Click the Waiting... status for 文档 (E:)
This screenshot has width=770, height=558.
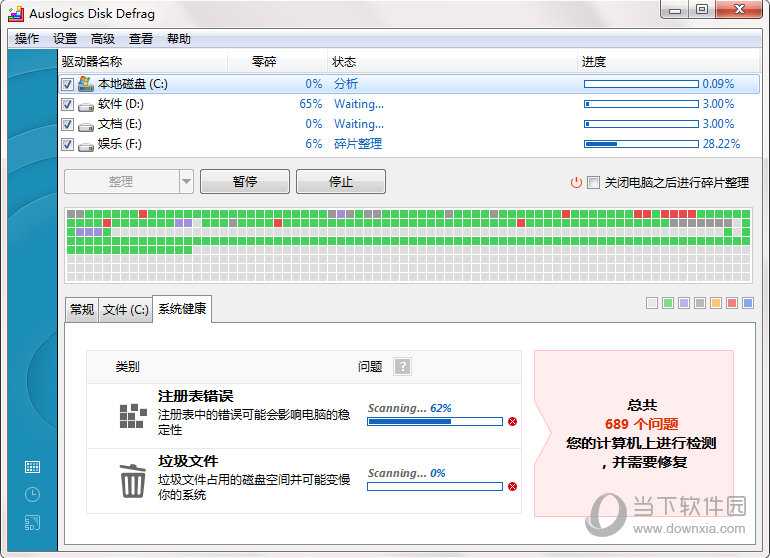pyautogui.click(x=359, y=124)
